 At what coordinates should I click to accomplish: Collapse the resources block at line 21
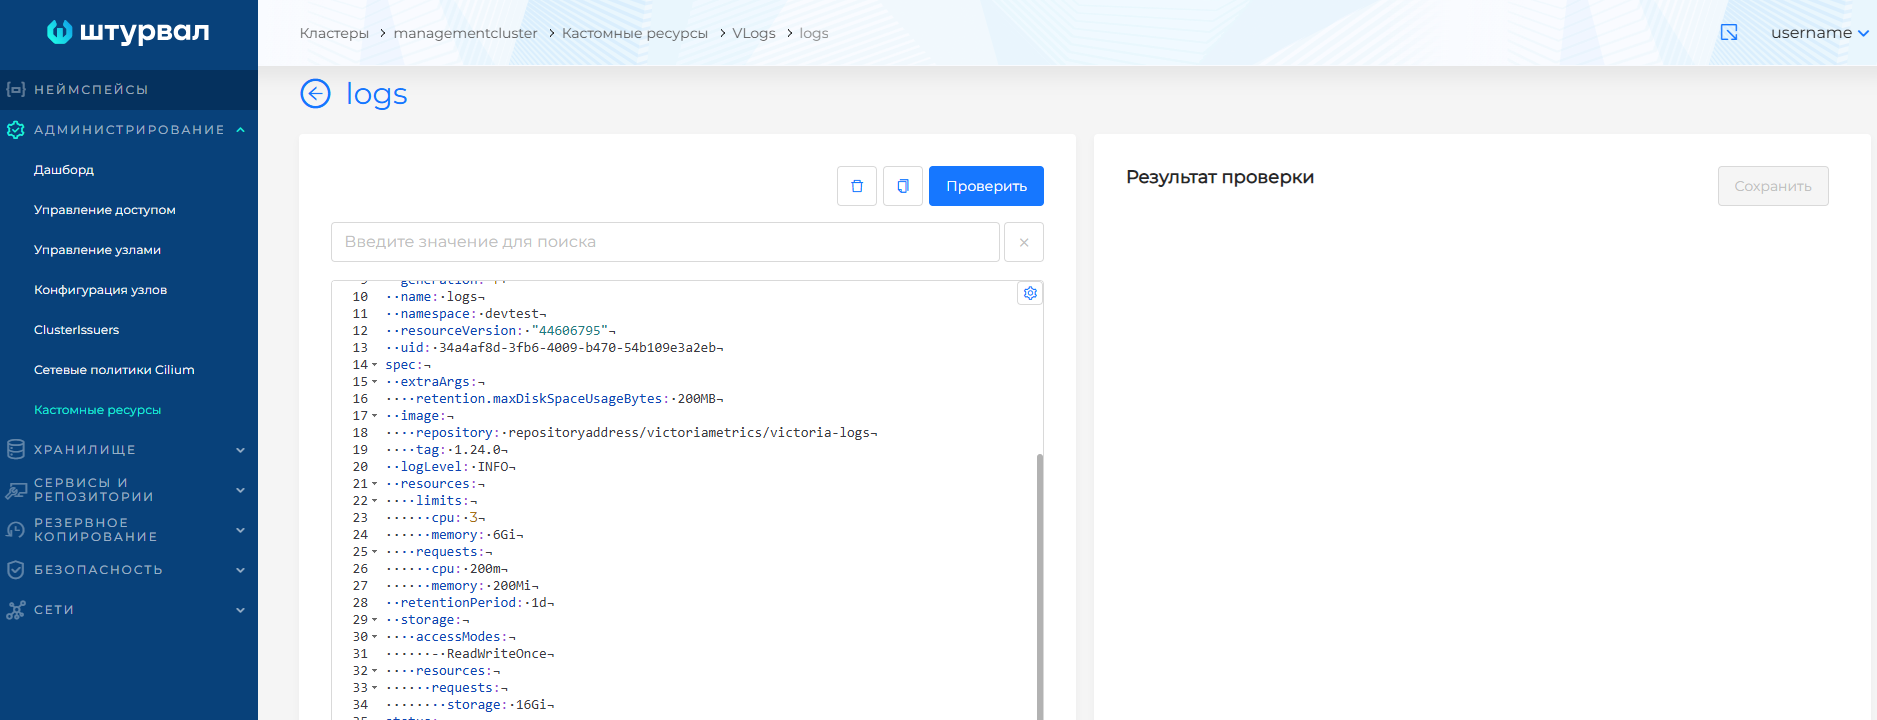click(x=375, y=484)
